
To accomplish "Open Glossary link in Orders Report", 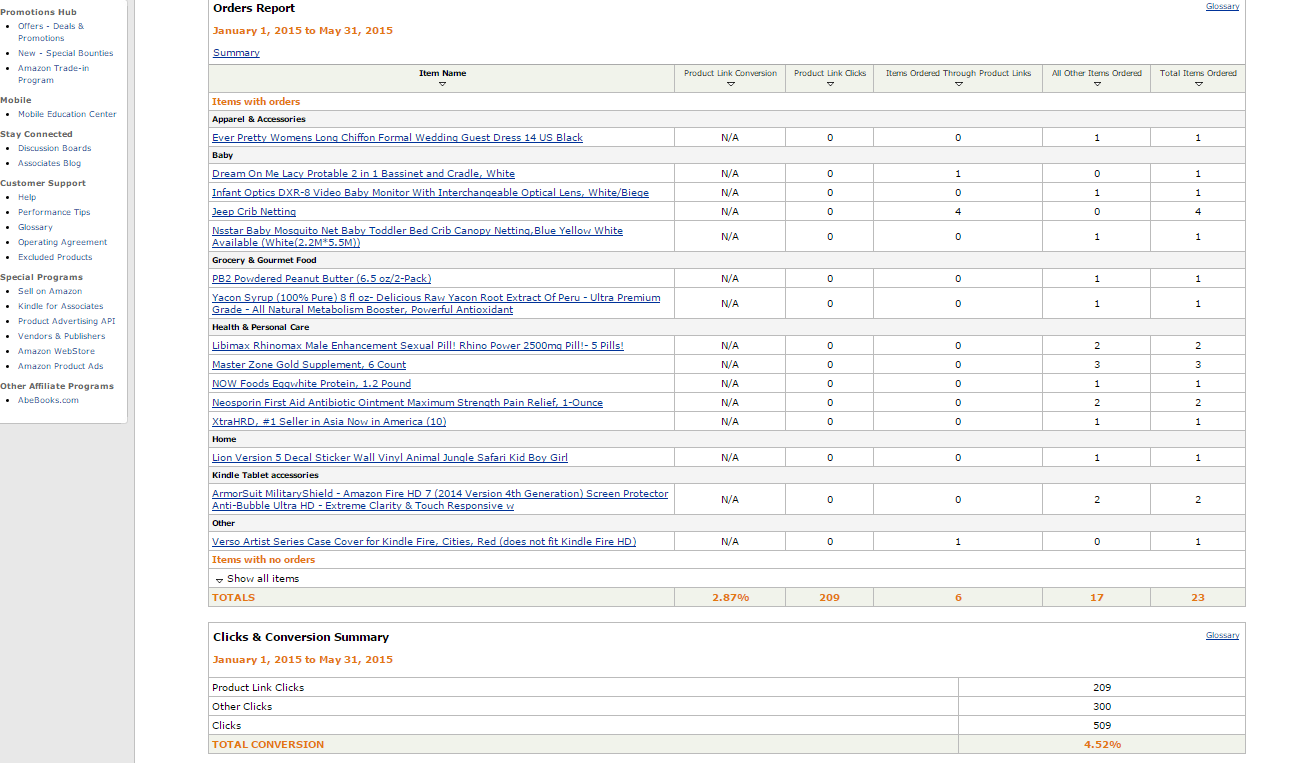I will pos(1222,7).
